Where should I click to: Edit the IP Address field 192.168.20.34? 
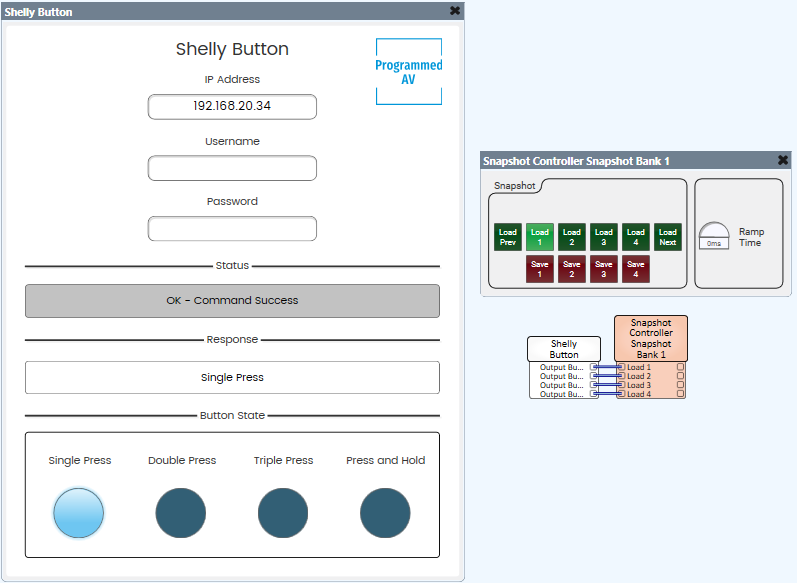click(x=232, y=107)
